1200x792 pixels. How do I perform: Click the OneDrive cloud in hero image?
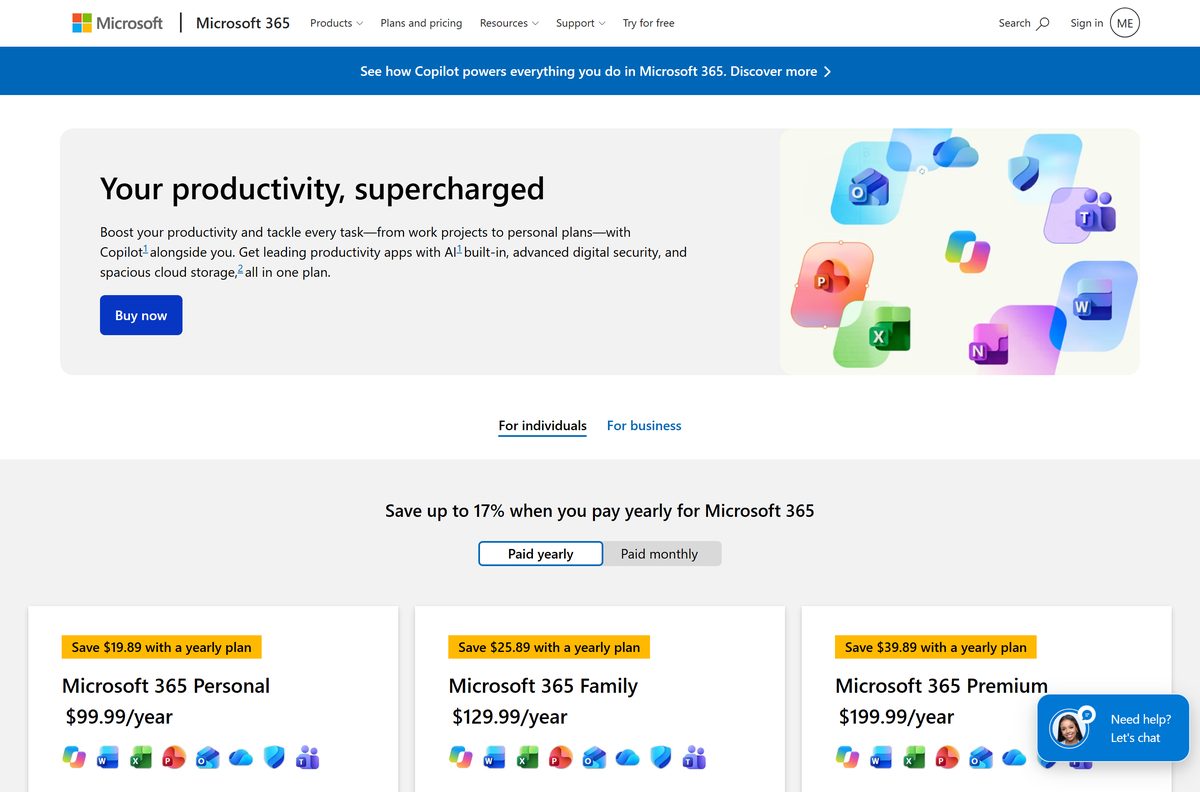tap(955, 152)
